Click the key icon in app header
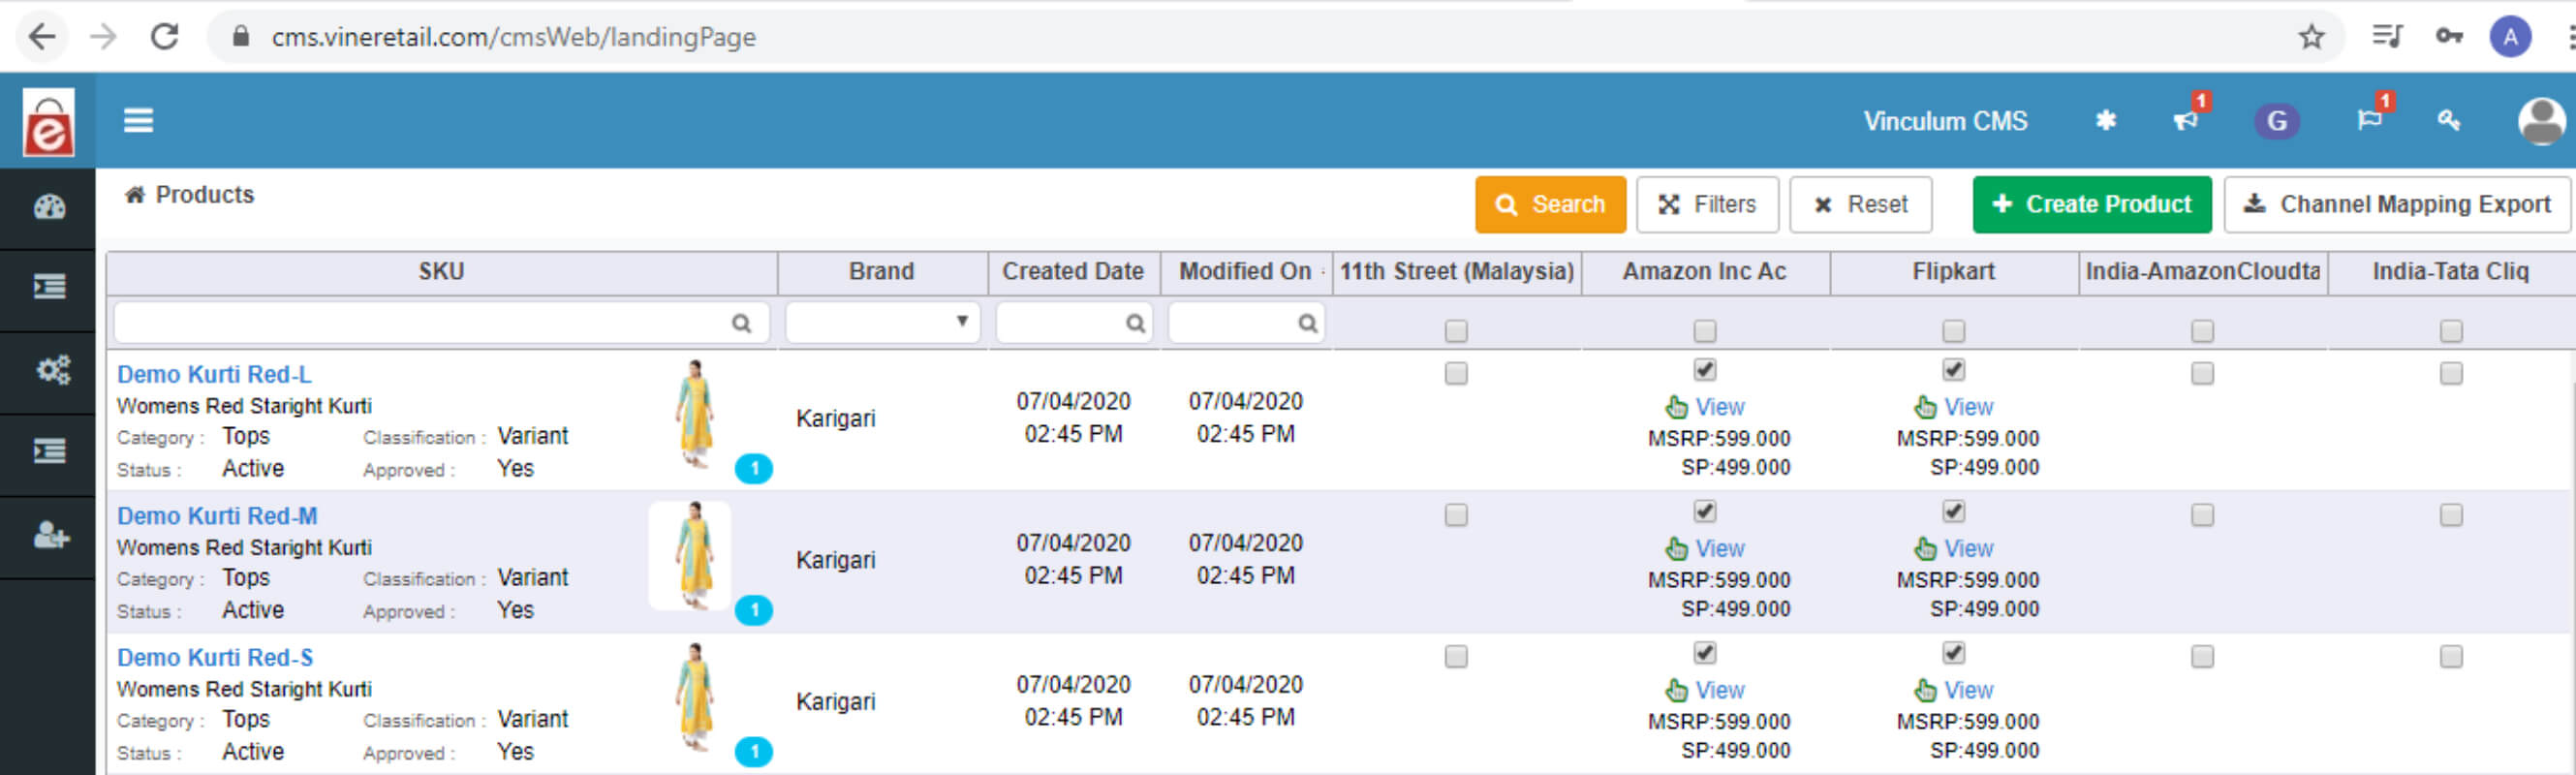This screenshot has height=775, width=2576. (2447, 121)
